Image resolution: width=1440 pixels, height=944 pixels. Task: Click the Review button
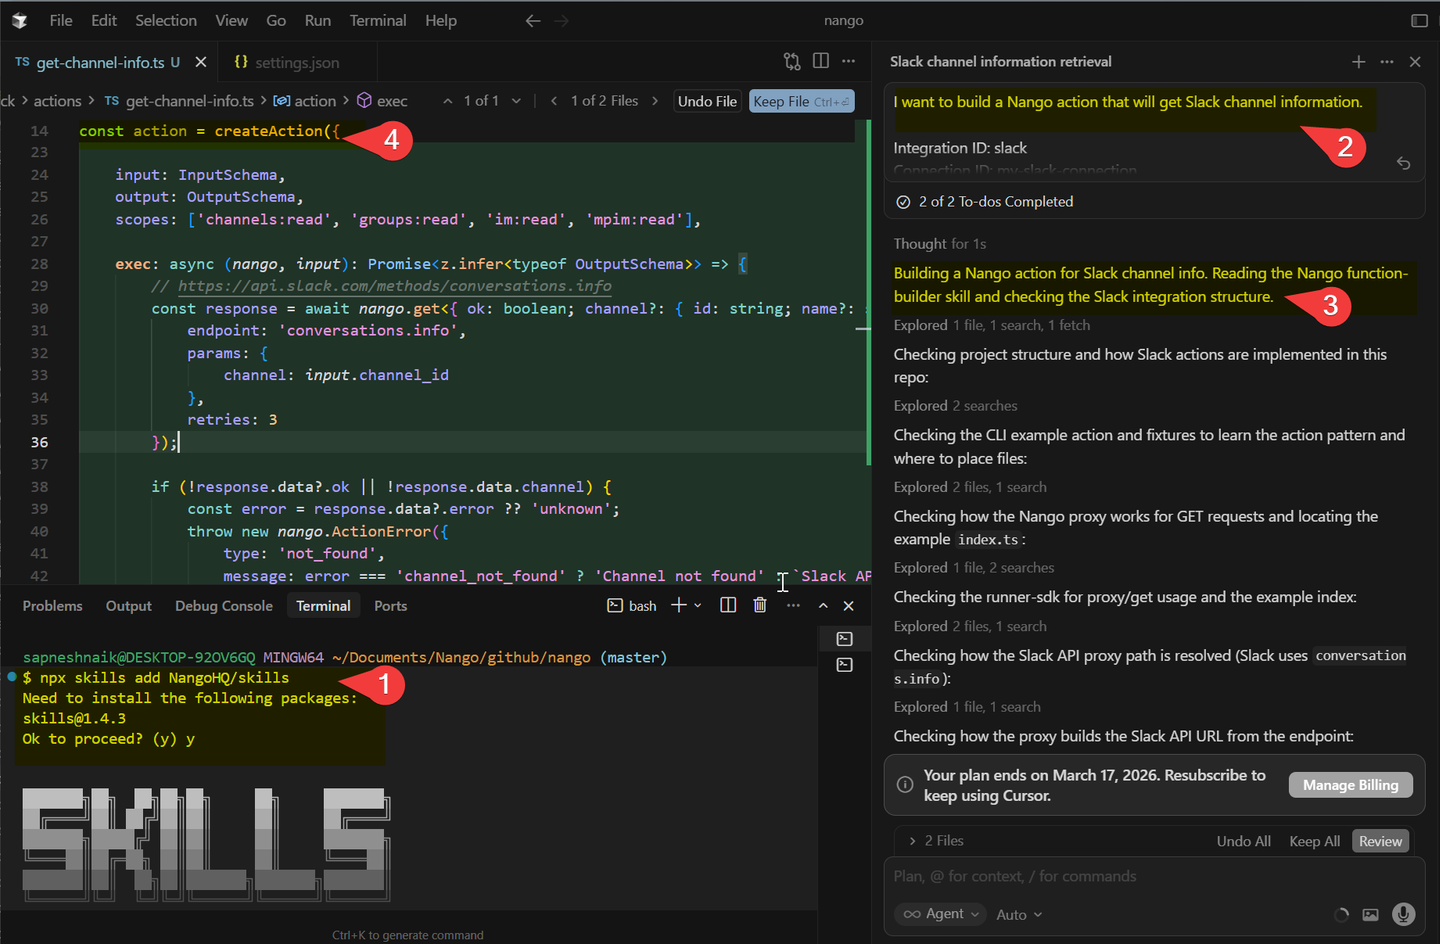pyautogui.click(x=1381, y=841)
